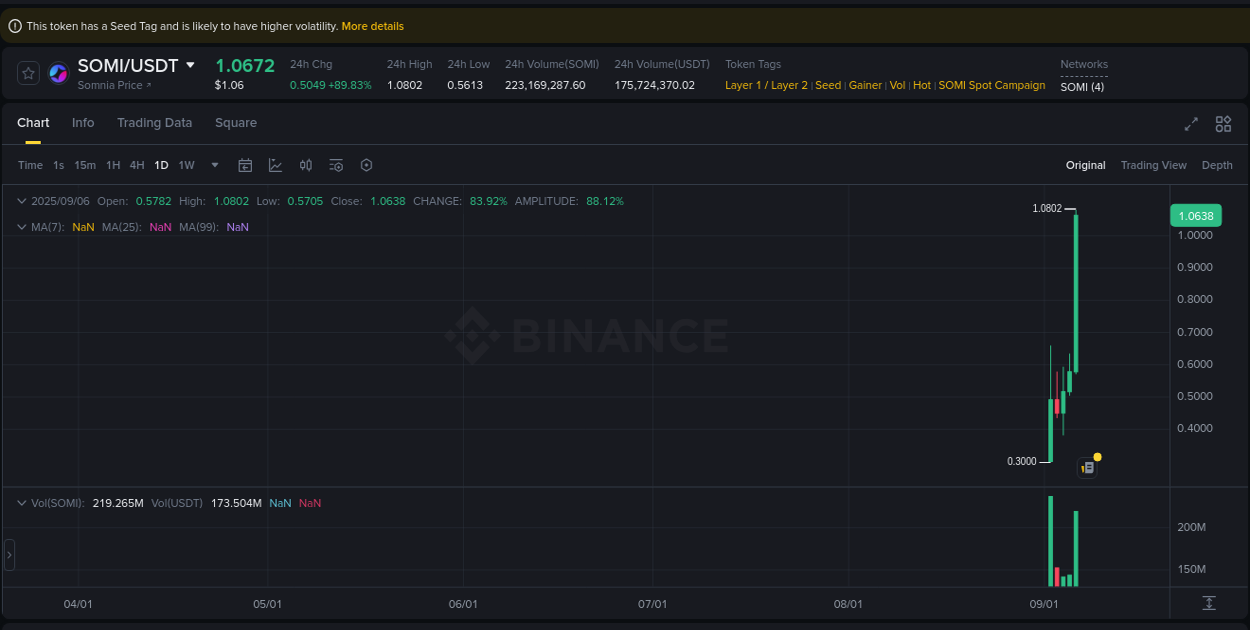Click the highlighted last price label 1.0638

point(1196,215)
